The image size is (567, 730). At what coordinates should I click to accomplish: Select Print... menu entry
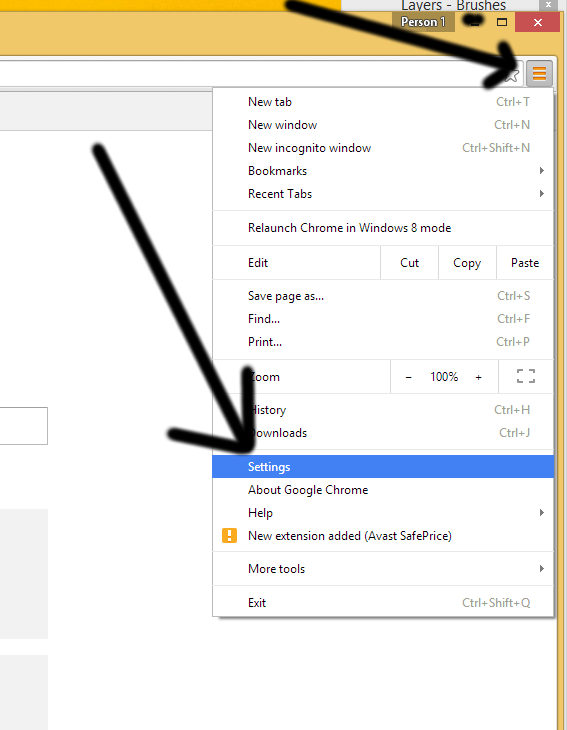383,342
